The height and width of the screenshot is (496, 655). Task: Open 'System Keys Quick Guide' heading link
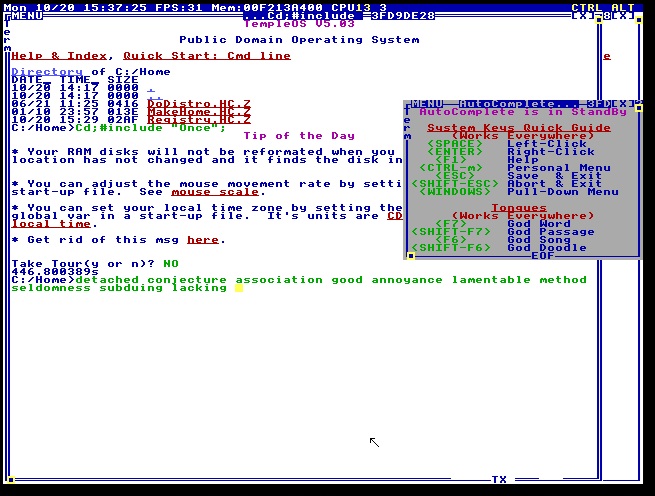[519, 128]
